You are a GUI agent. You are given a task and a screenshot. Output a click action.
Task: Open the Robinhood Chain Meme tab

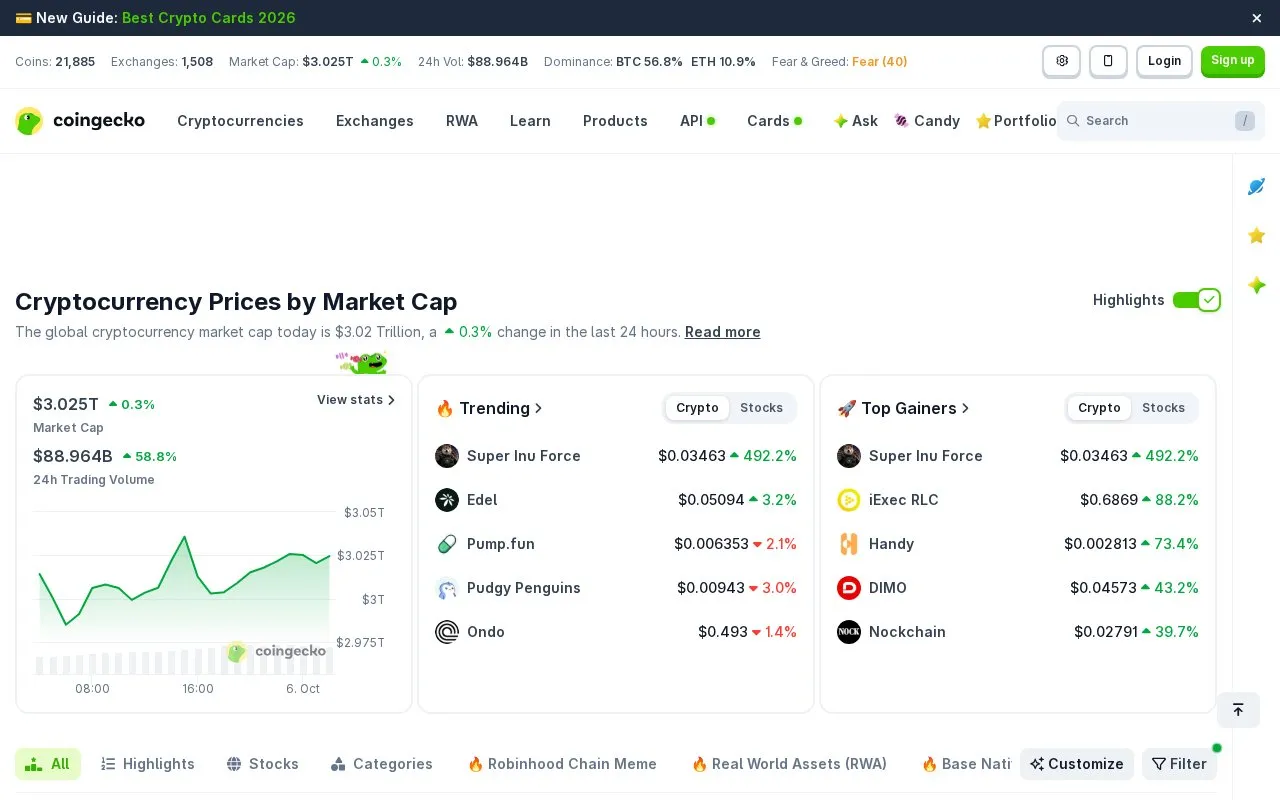(x=562, y=764)
